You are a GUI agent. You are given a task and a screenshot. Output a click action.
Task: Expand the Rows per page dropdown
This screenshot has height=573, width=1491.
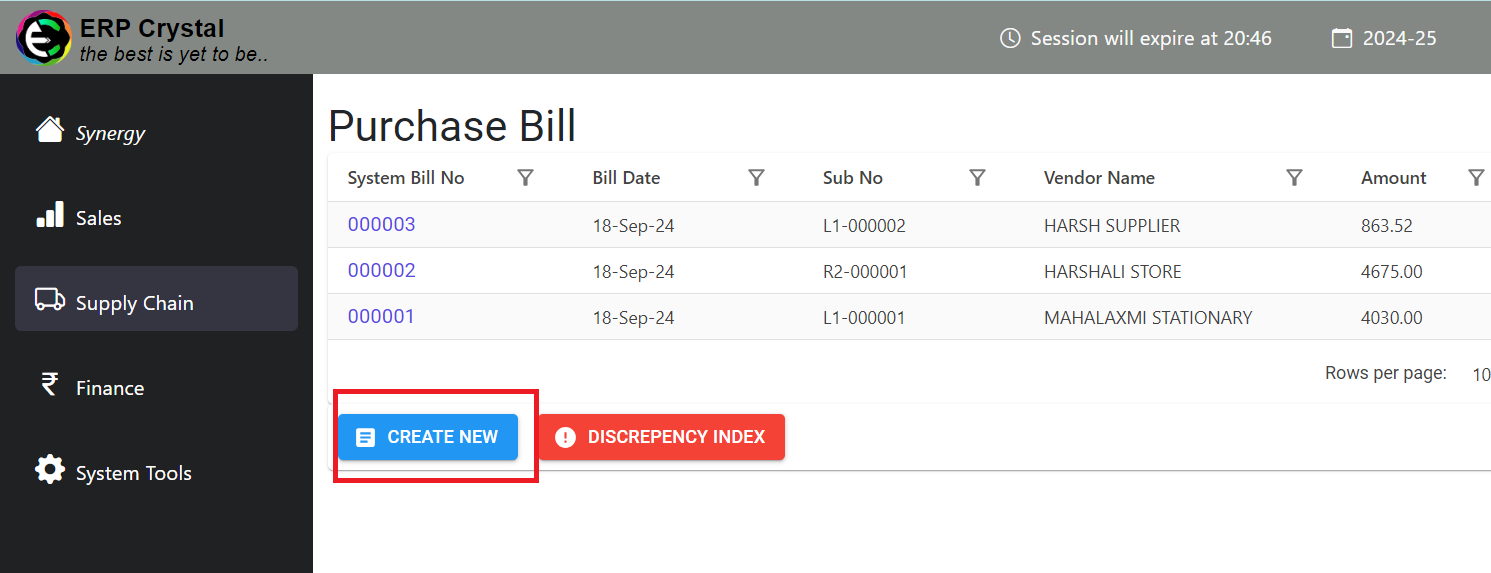[1480, 375]
